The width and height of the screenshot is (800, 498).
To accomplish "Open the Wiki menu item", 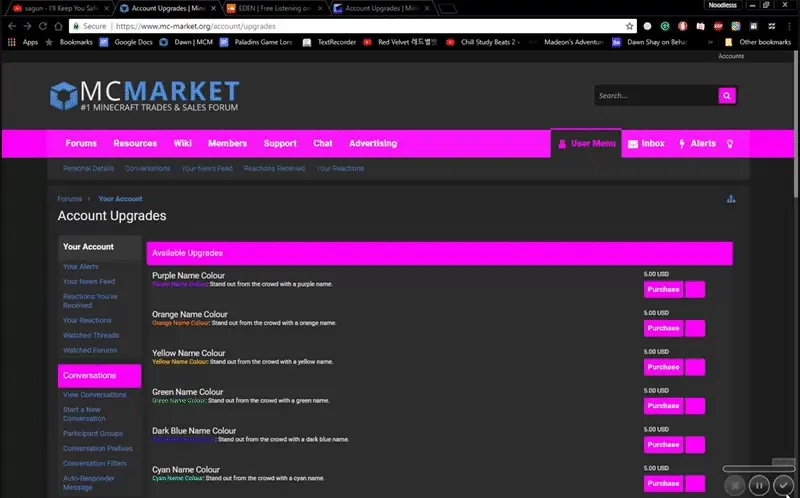I will click(182, 143).
